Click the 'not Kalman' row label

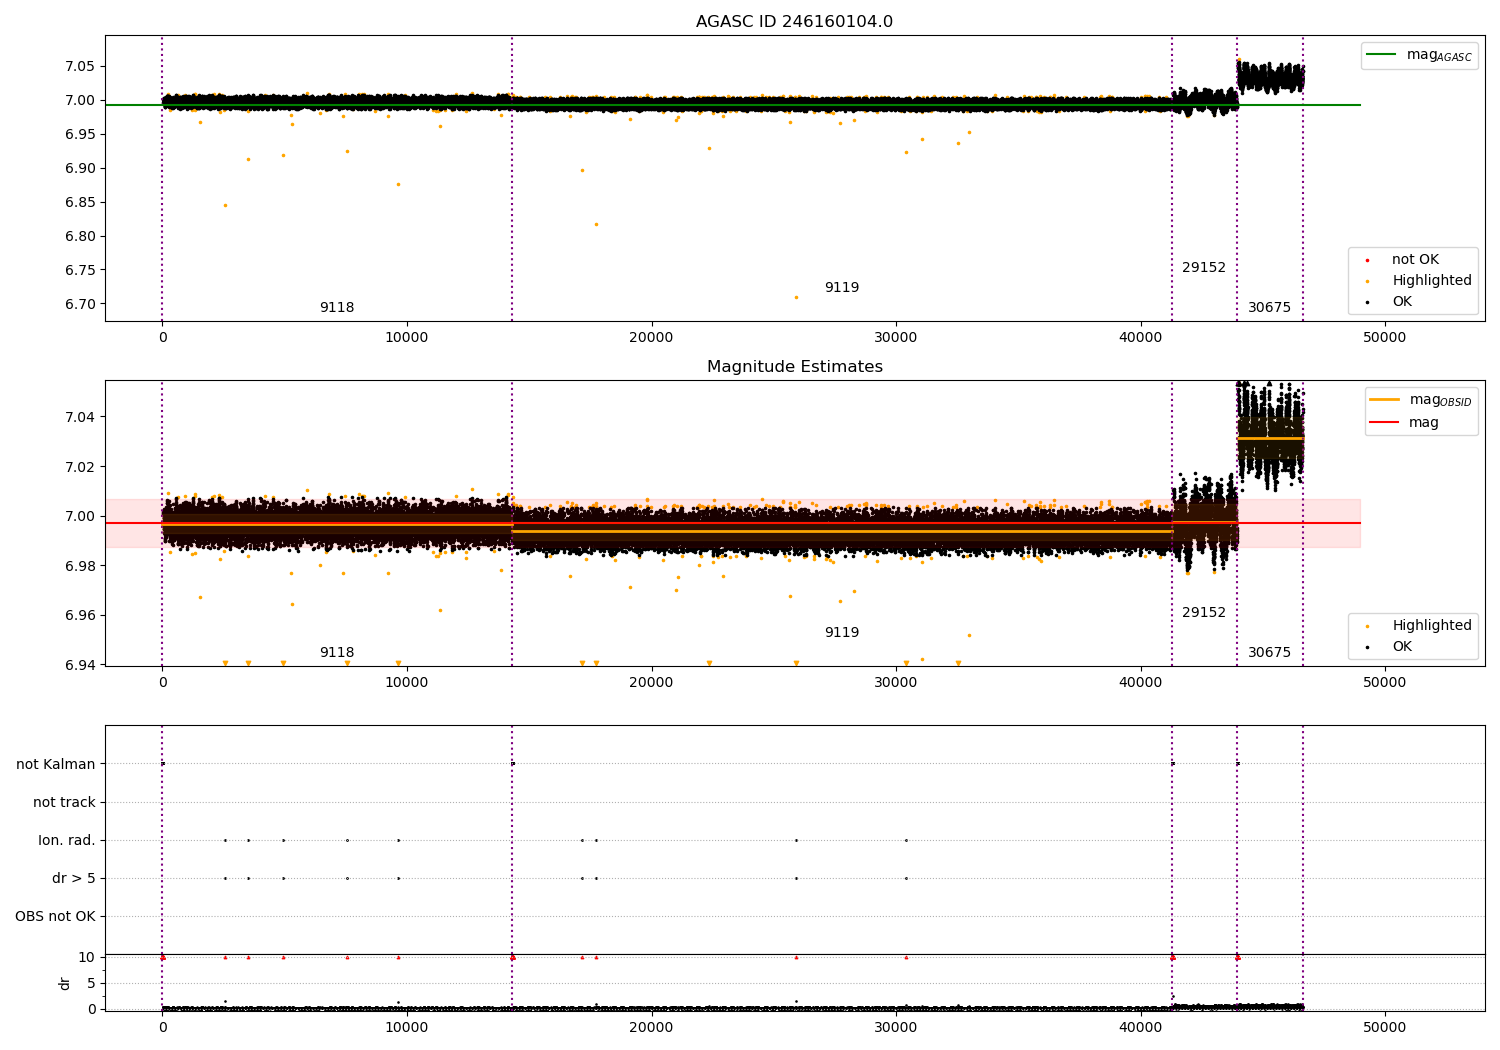pyautogui.click(x=56, y=764)
